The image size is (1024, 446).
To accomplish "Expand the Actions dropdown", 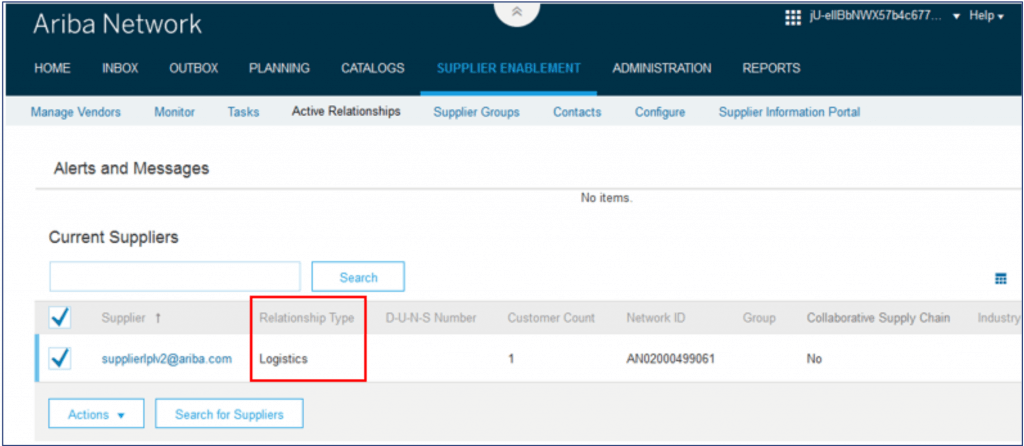I will (x=96, y=414).
